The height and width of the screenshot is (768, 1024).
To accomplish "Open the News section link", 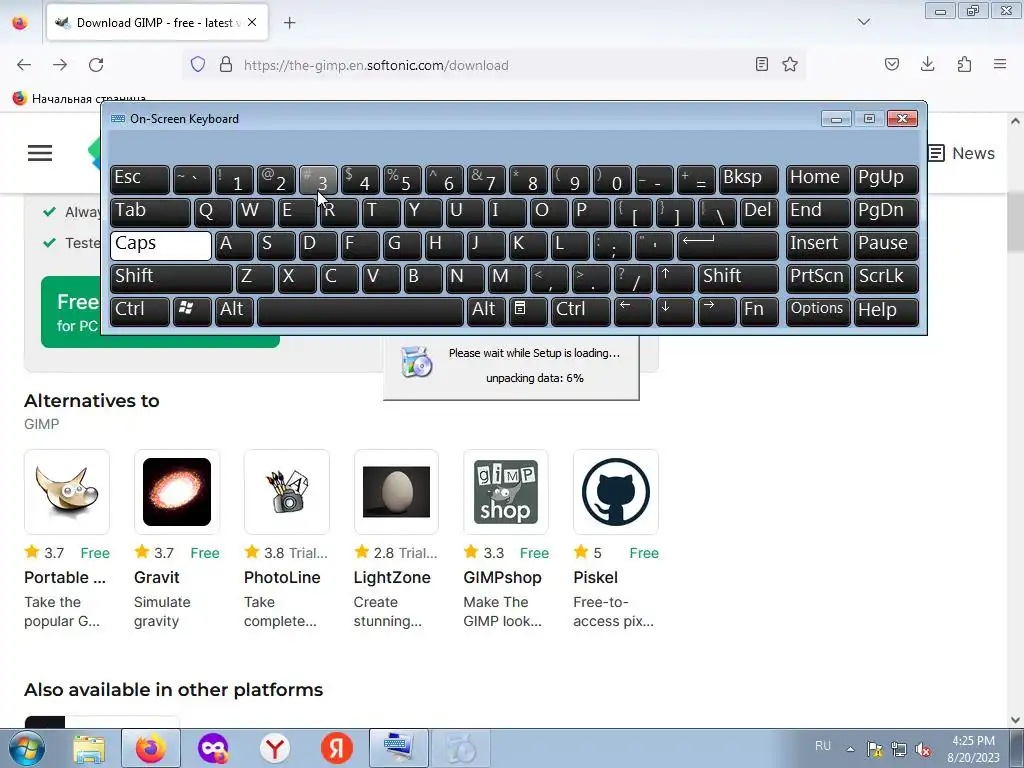I will [961, 153].
